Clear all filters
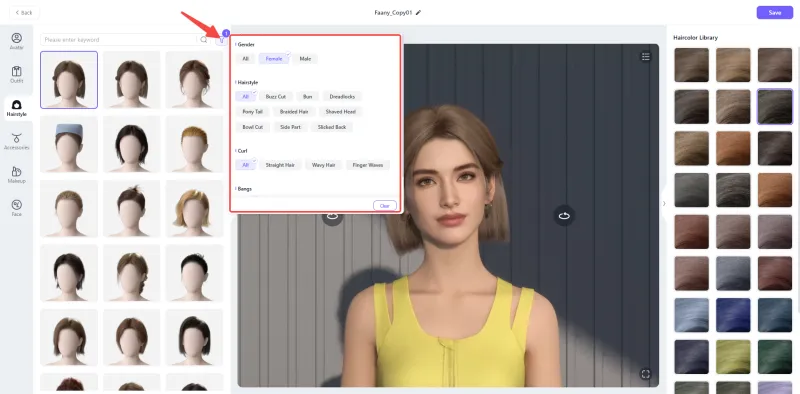Viewport: 800px width, 394px height. 385,206
